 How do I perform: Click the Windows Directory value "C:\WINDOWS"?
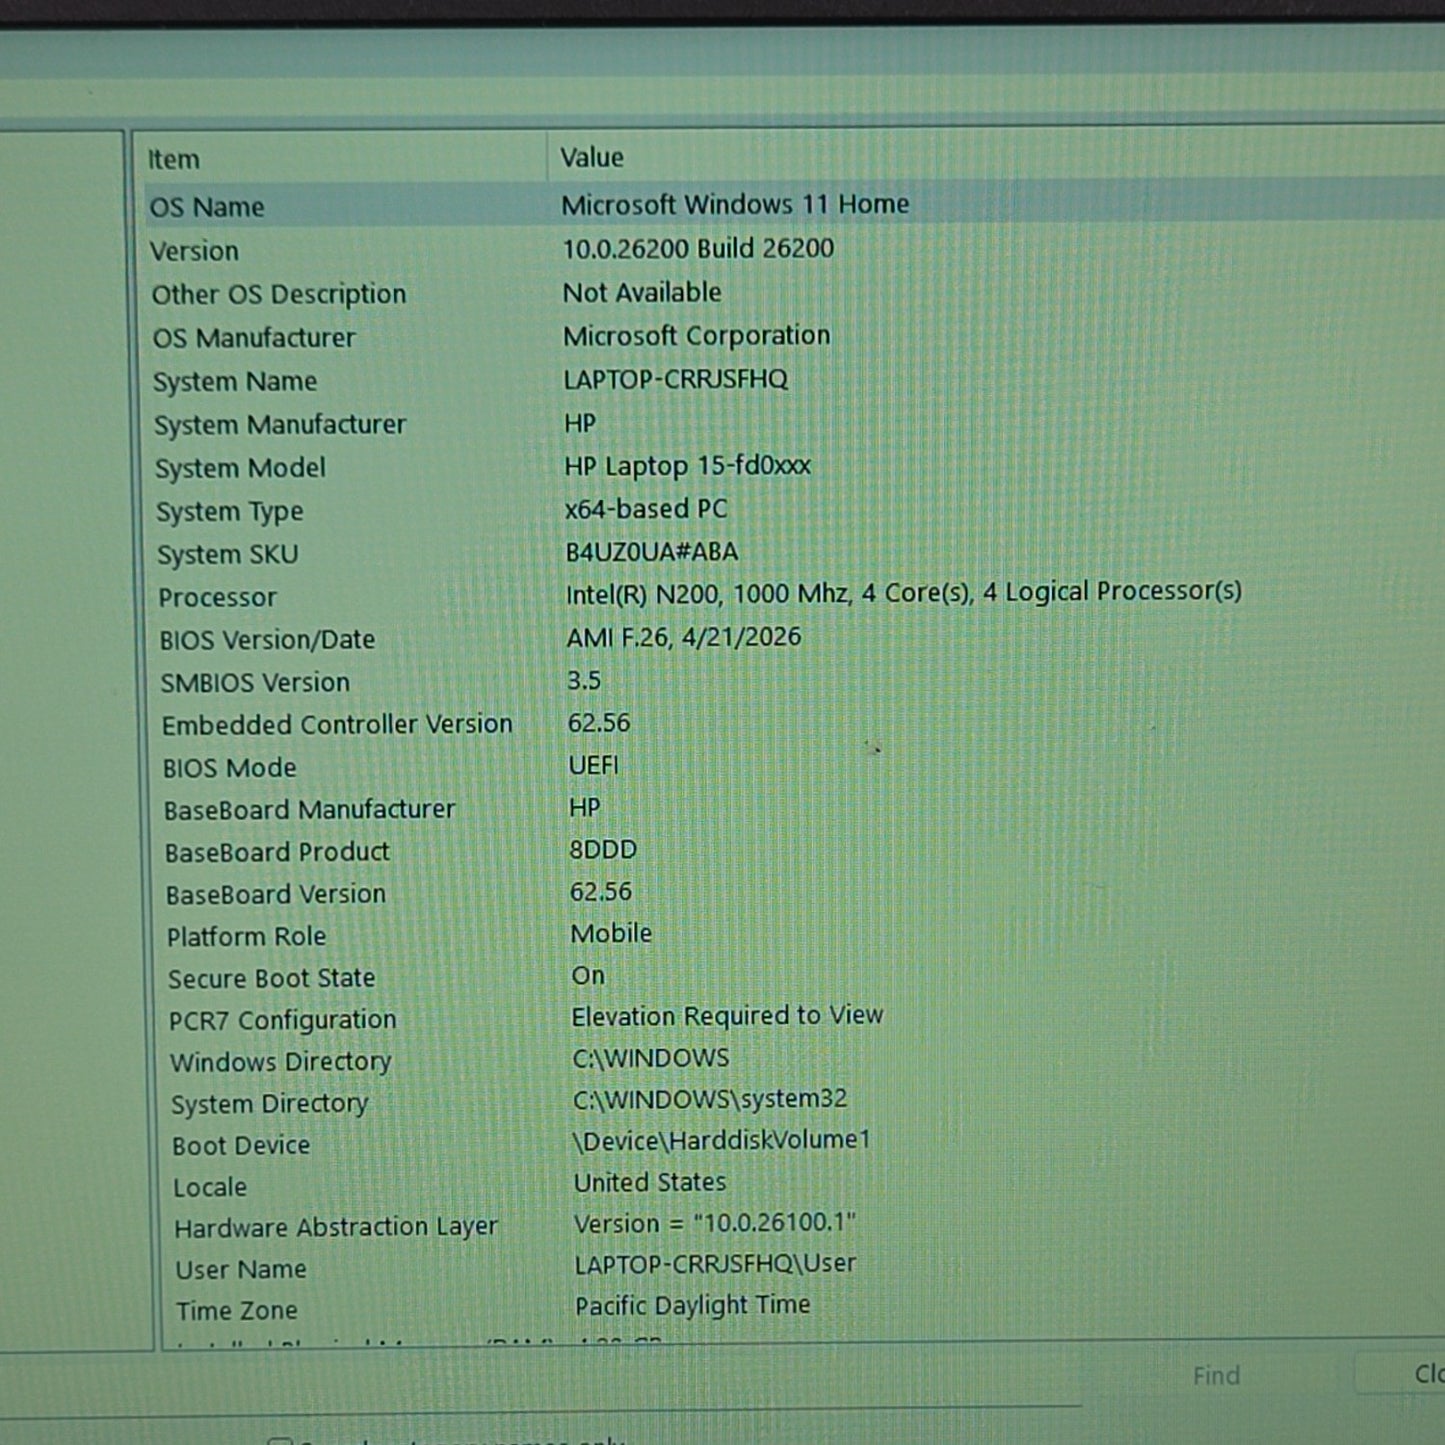[651, 1058]
